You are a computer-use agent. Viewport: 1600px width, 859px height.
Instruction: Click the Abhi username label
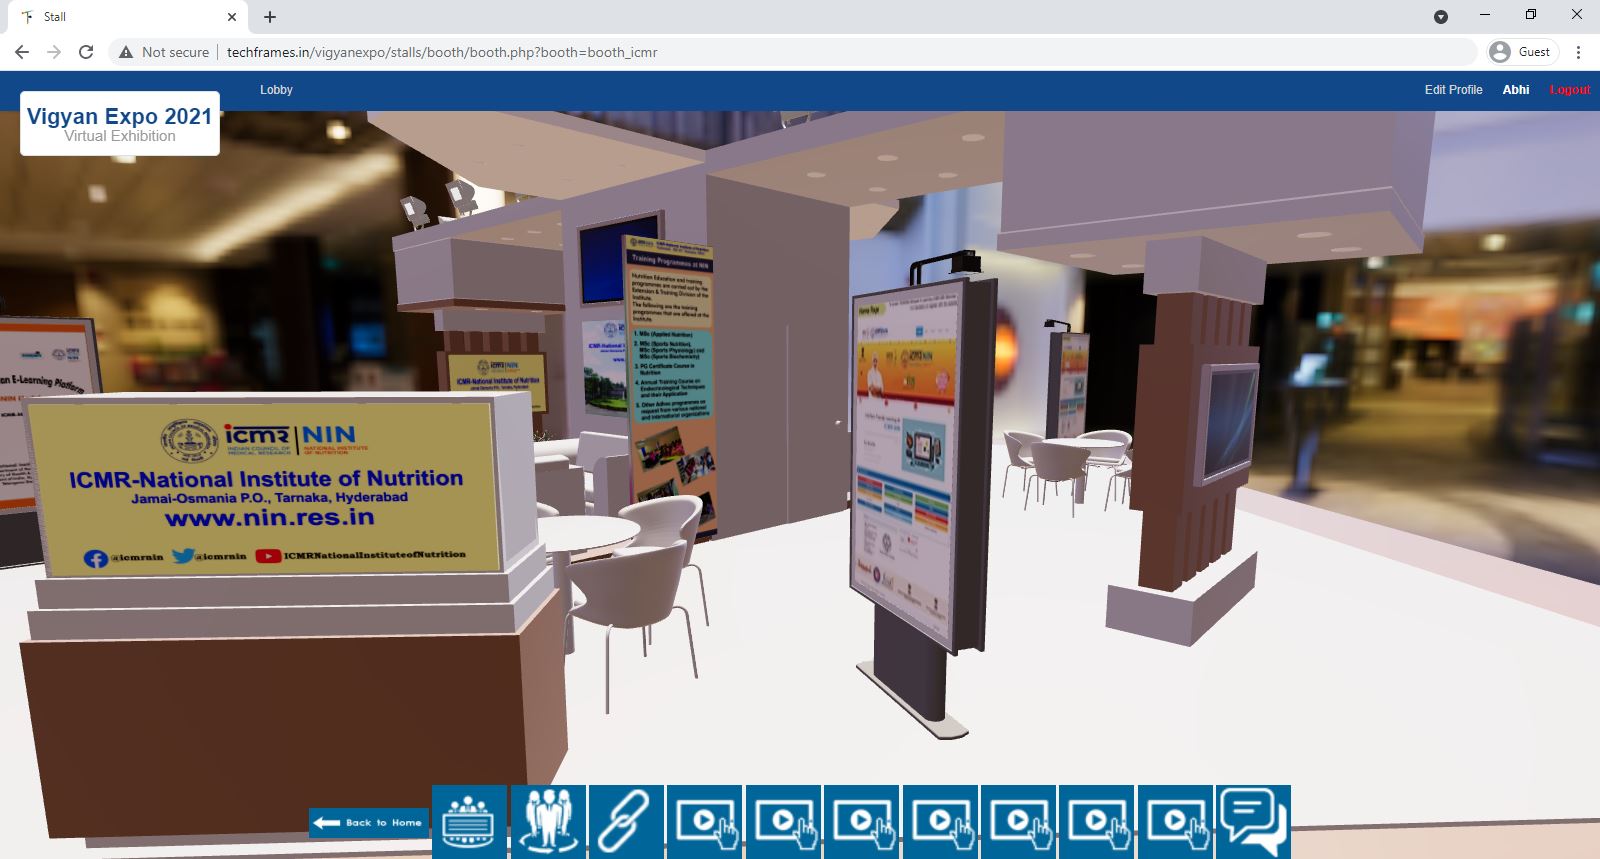pos(1515,90)
